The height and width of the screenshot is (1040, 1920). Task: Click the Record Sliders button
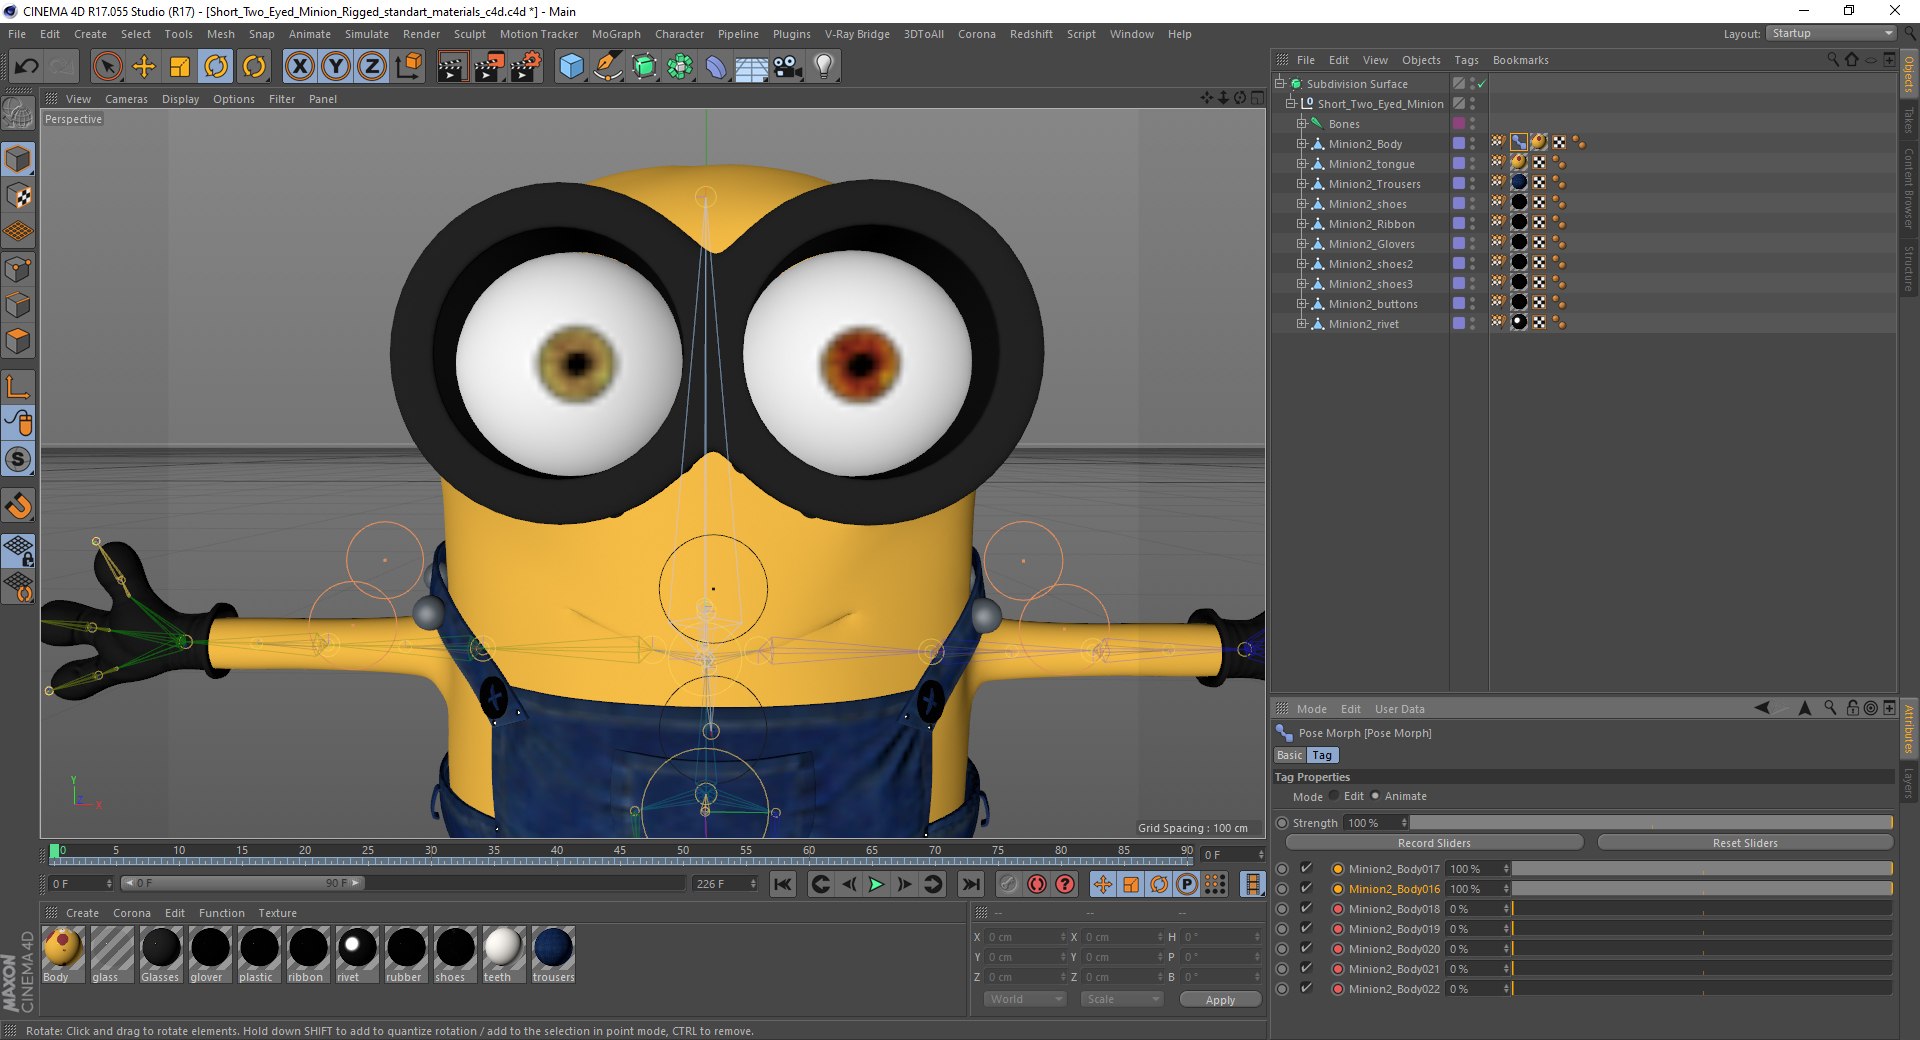(1434, 843)
